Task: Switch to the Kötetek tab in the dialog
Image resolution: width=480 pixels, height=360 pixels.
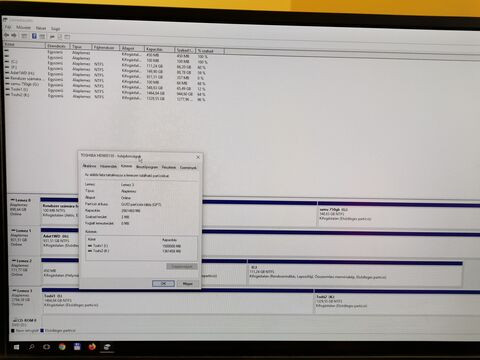Action: pos(126,166)
